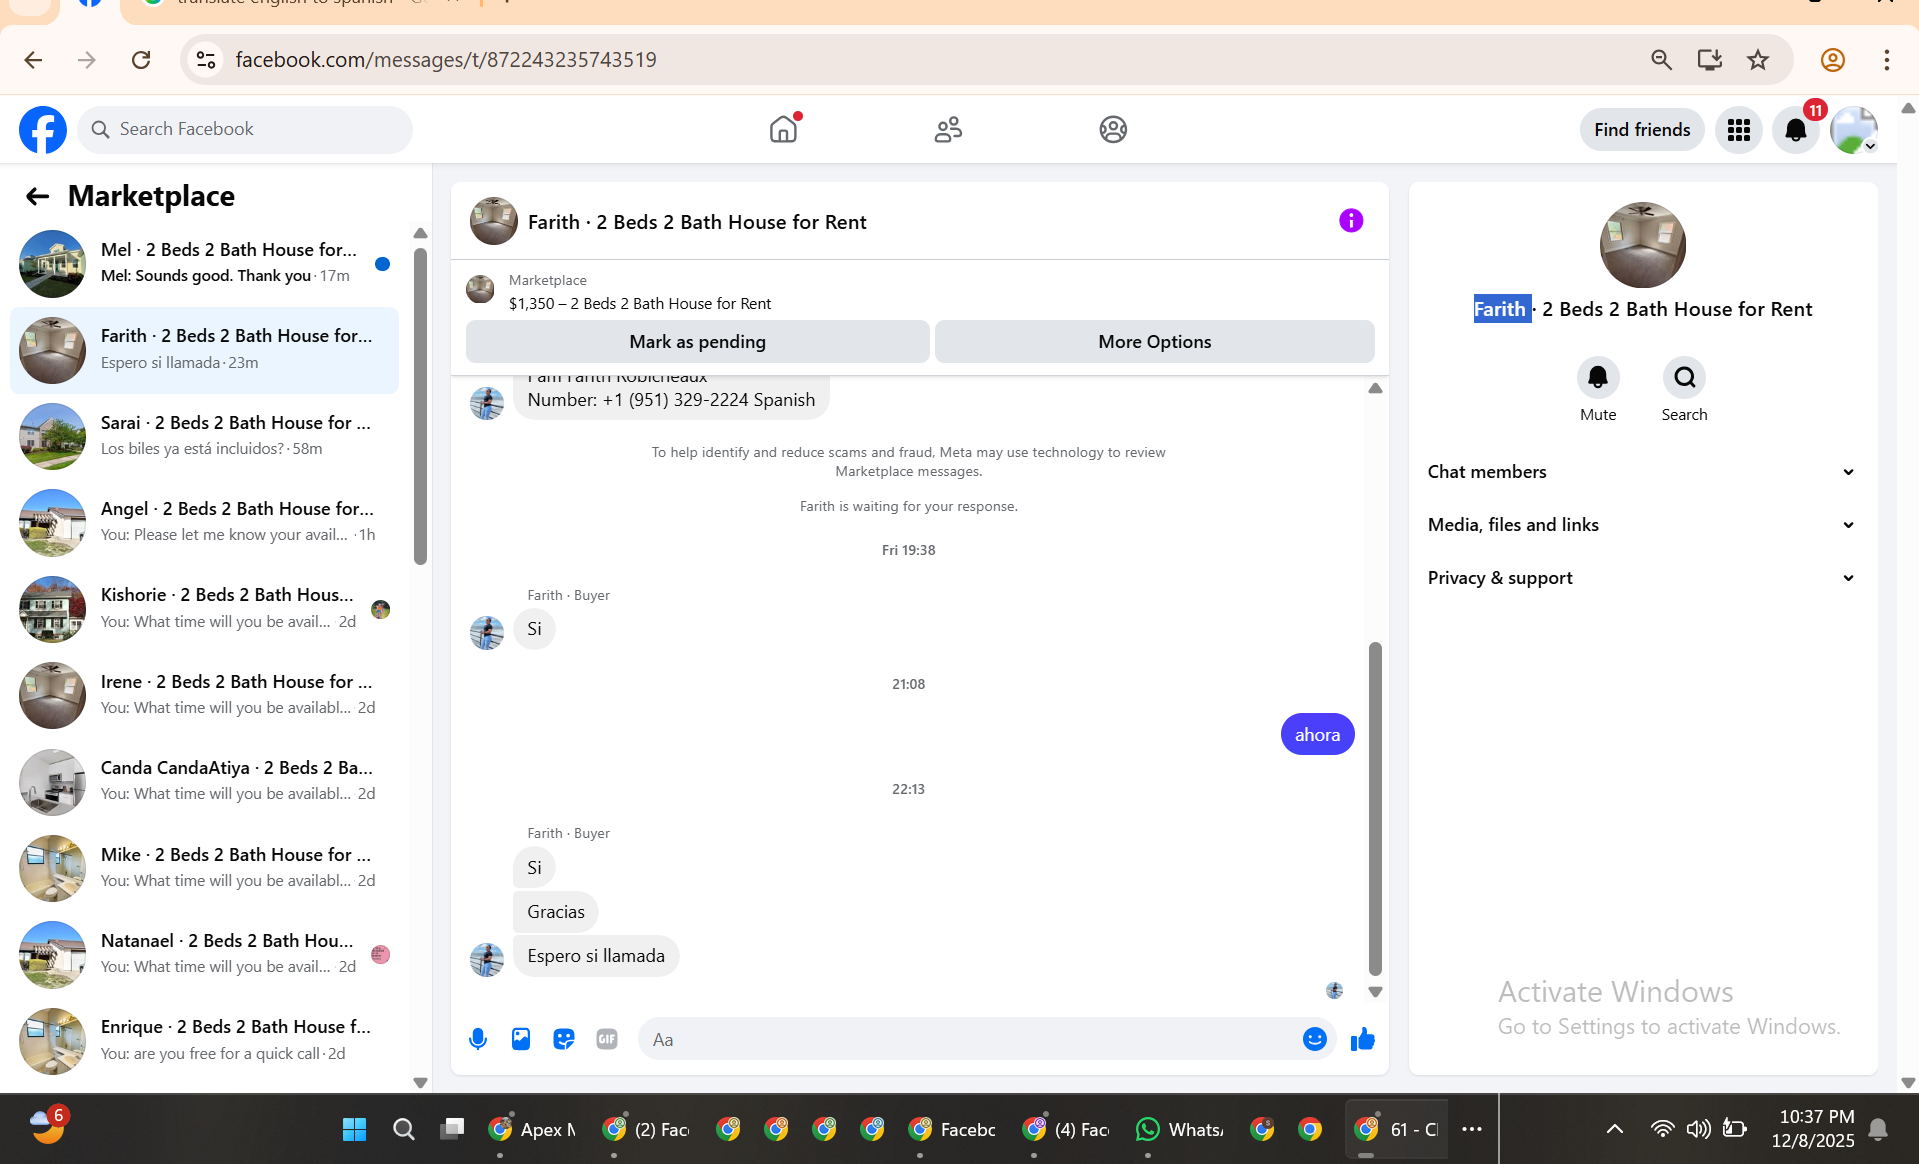Attach a photo using the image icon

(x=521, y=1039)
